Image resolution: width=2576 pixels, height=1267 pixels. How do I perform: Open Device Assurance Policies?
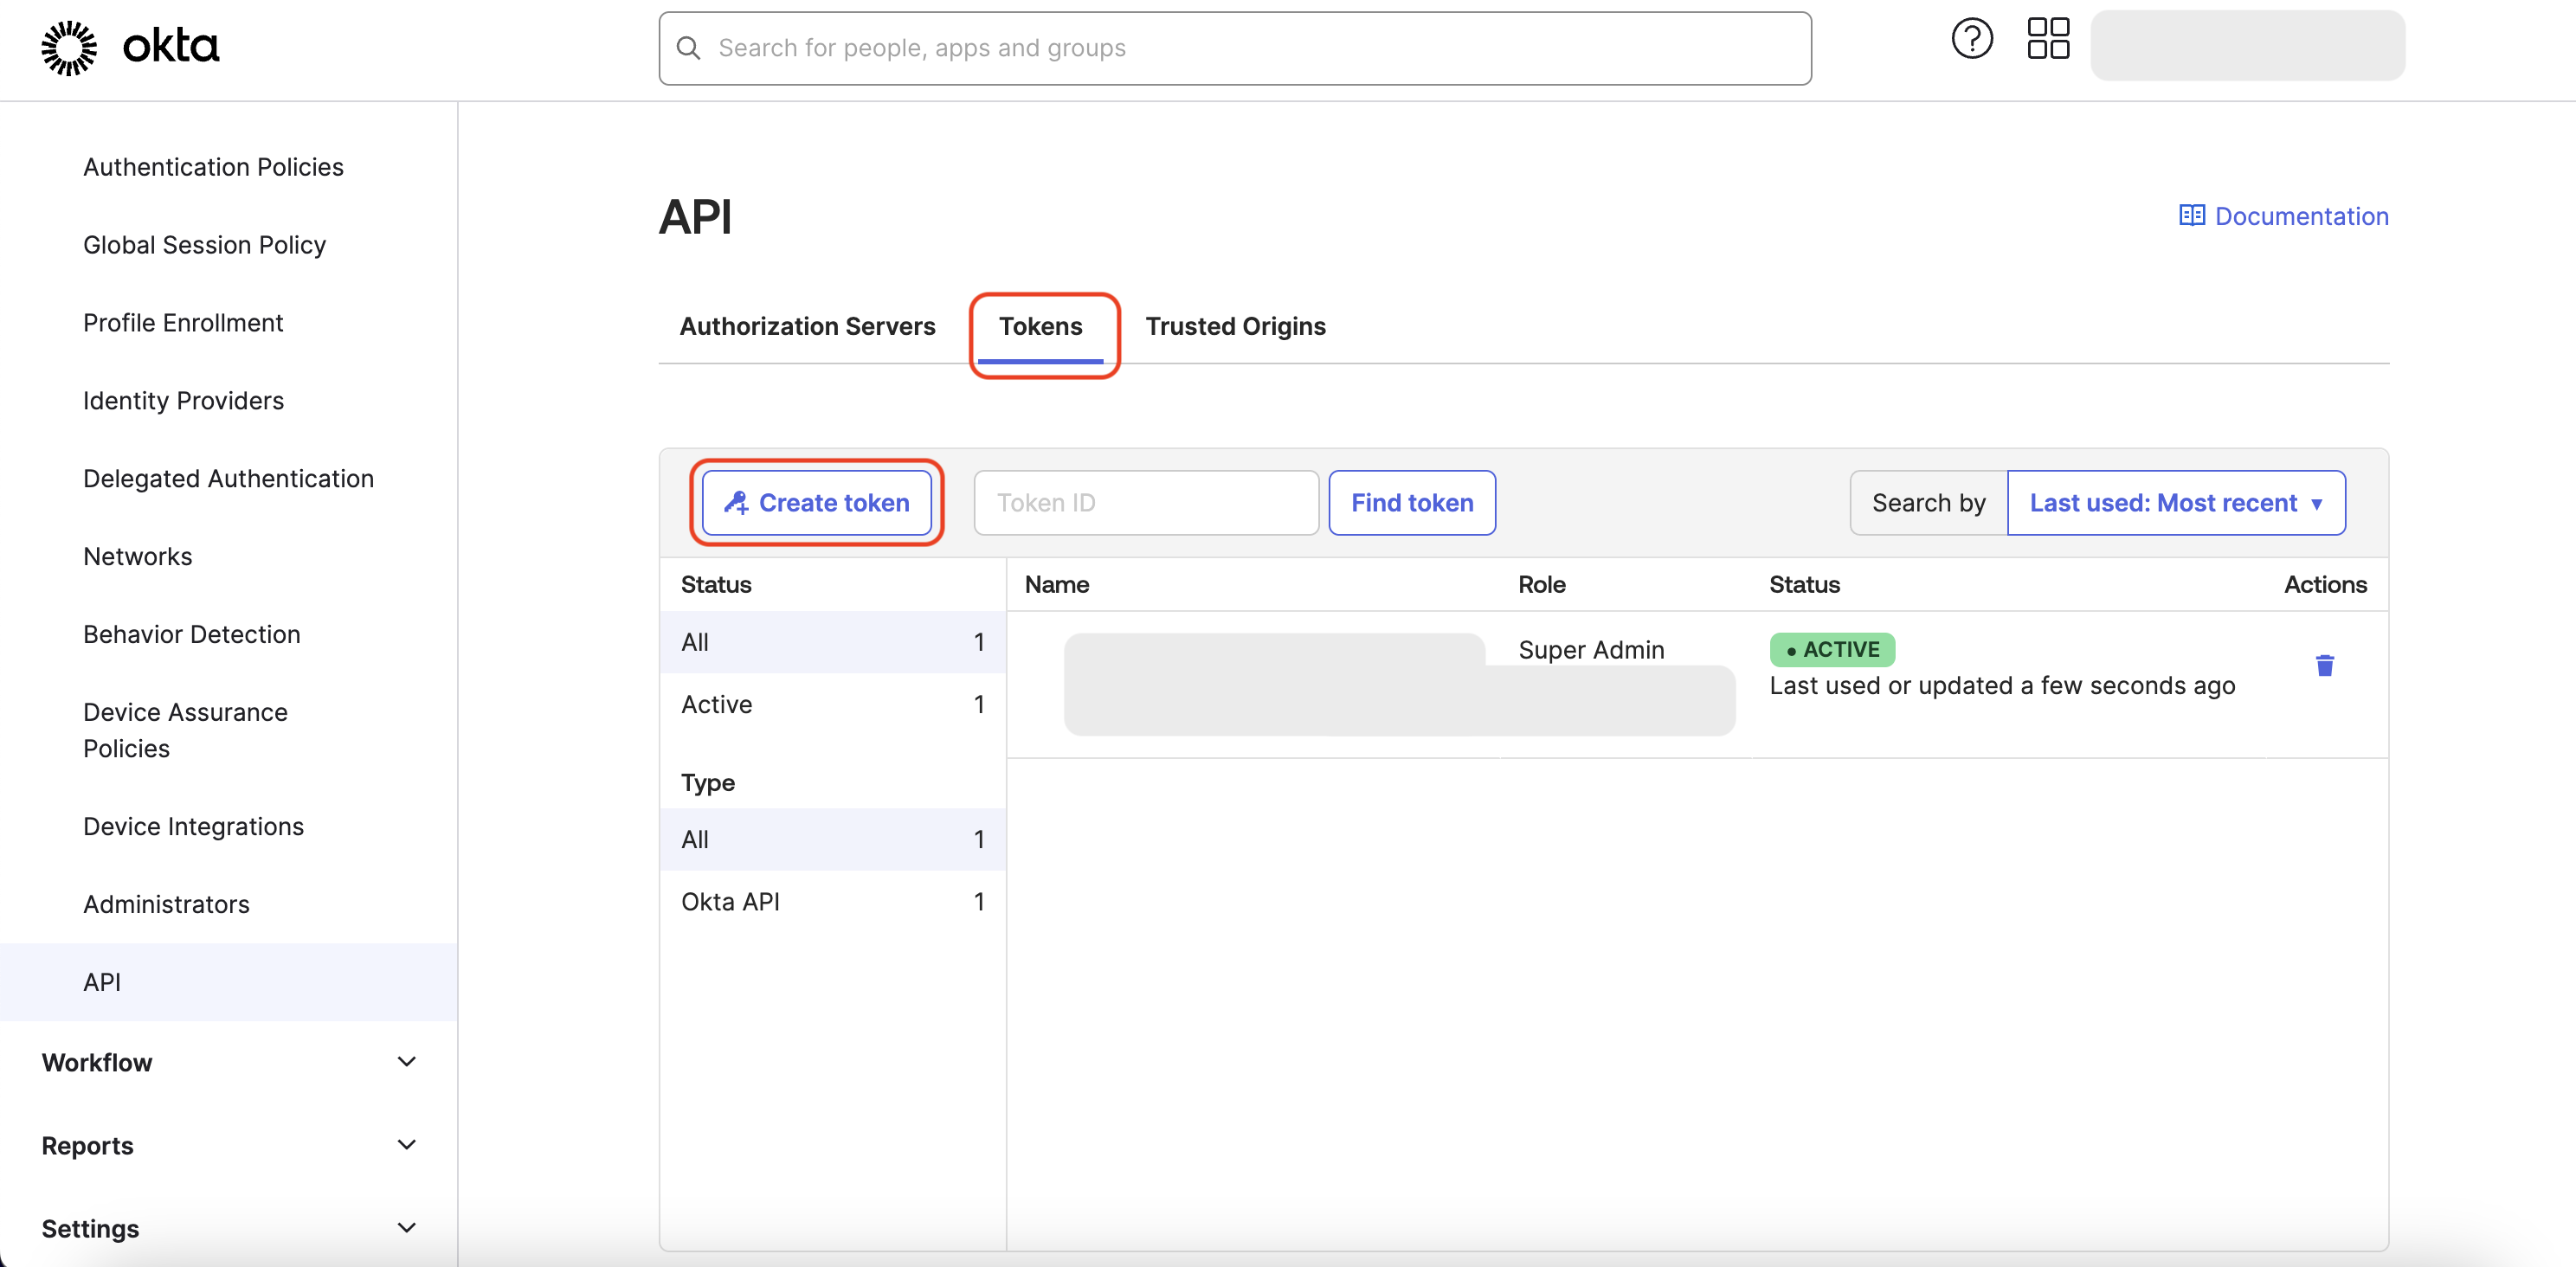click(185, 730)
